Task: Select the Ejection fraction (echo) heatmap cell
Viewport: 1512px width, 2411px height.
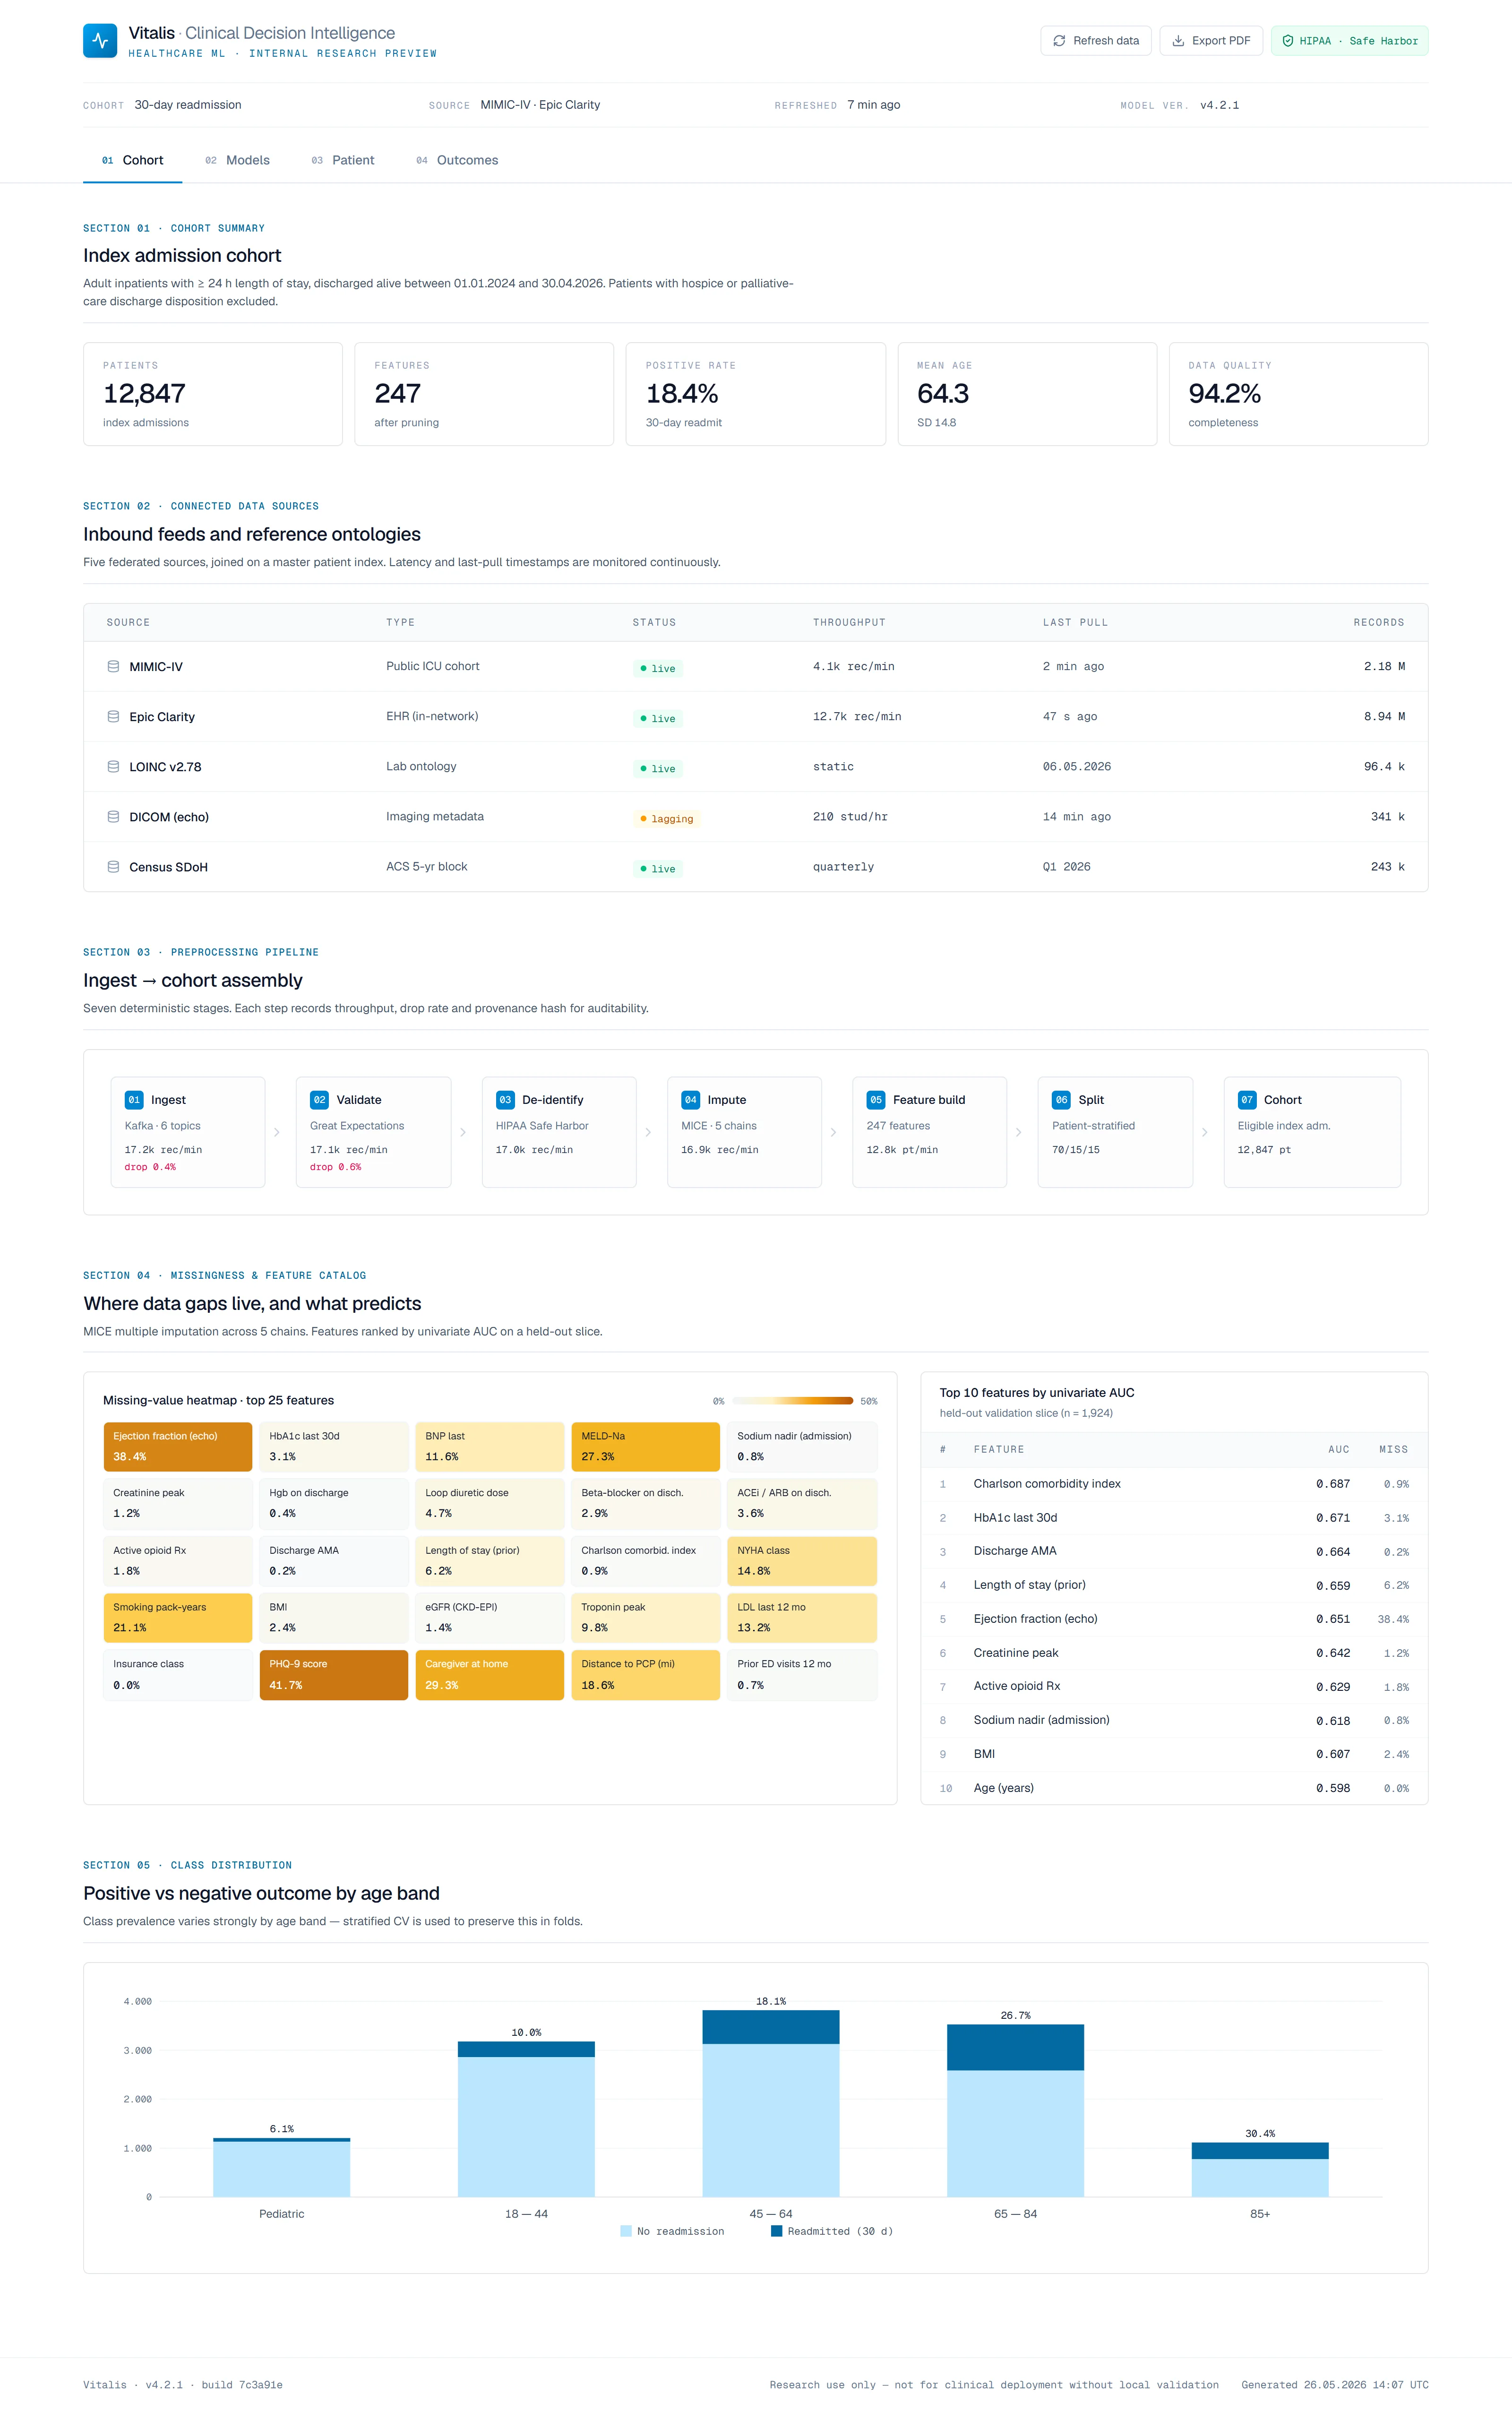Action: click(178, 1446)
